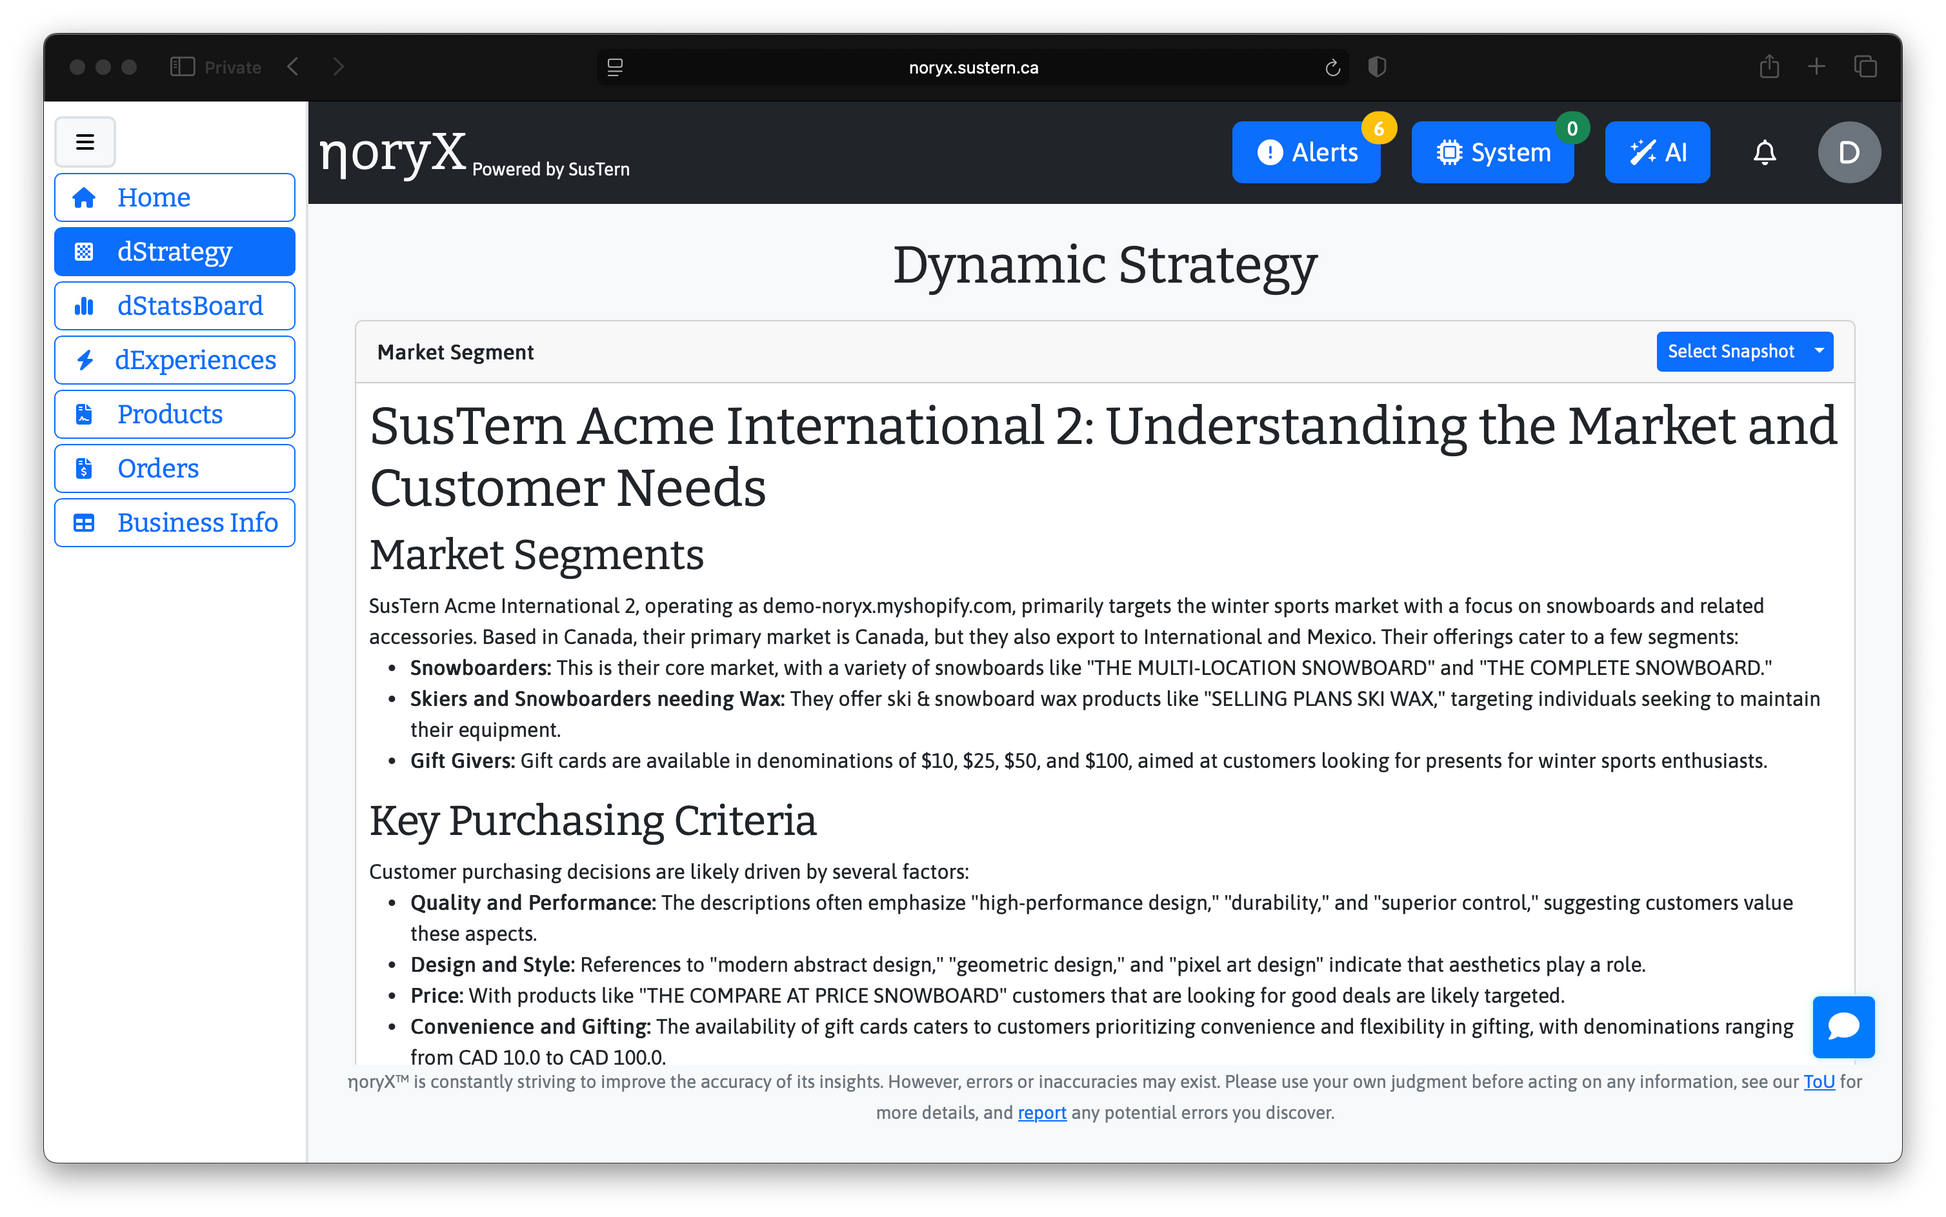
Task: Click the browser forward arrow
Action: pos(338,67)
